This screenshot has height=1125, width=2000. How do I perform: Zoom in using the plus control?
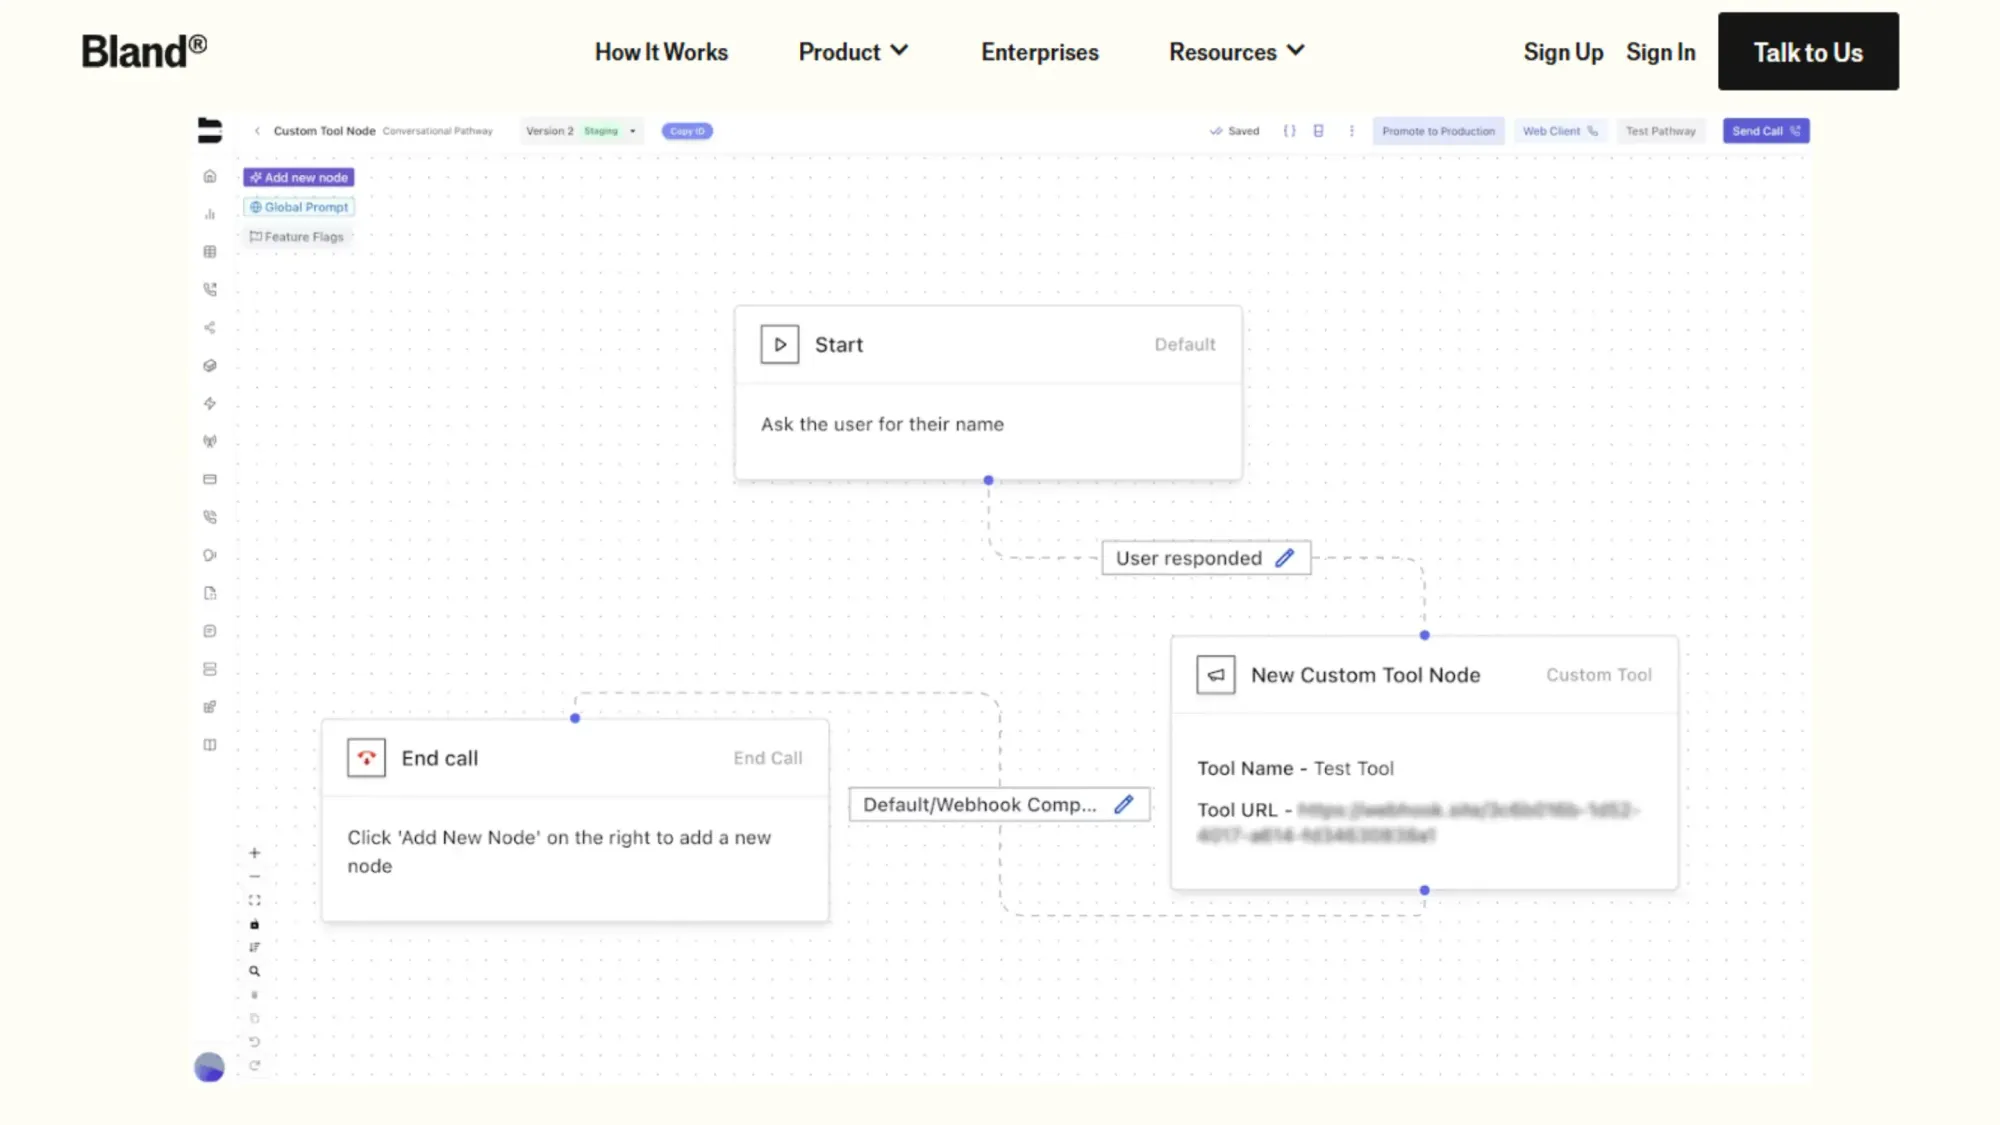pyautogui.click(x=255, y=853)
